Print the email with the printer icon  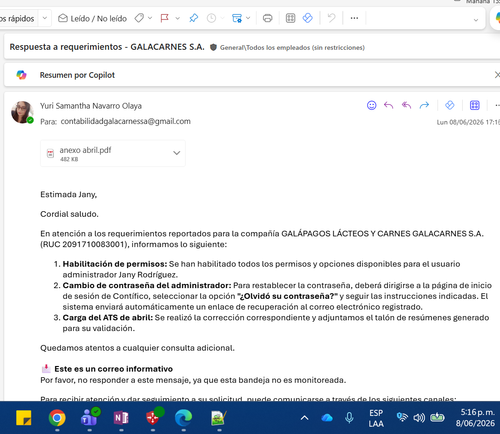tap(267, 18)
